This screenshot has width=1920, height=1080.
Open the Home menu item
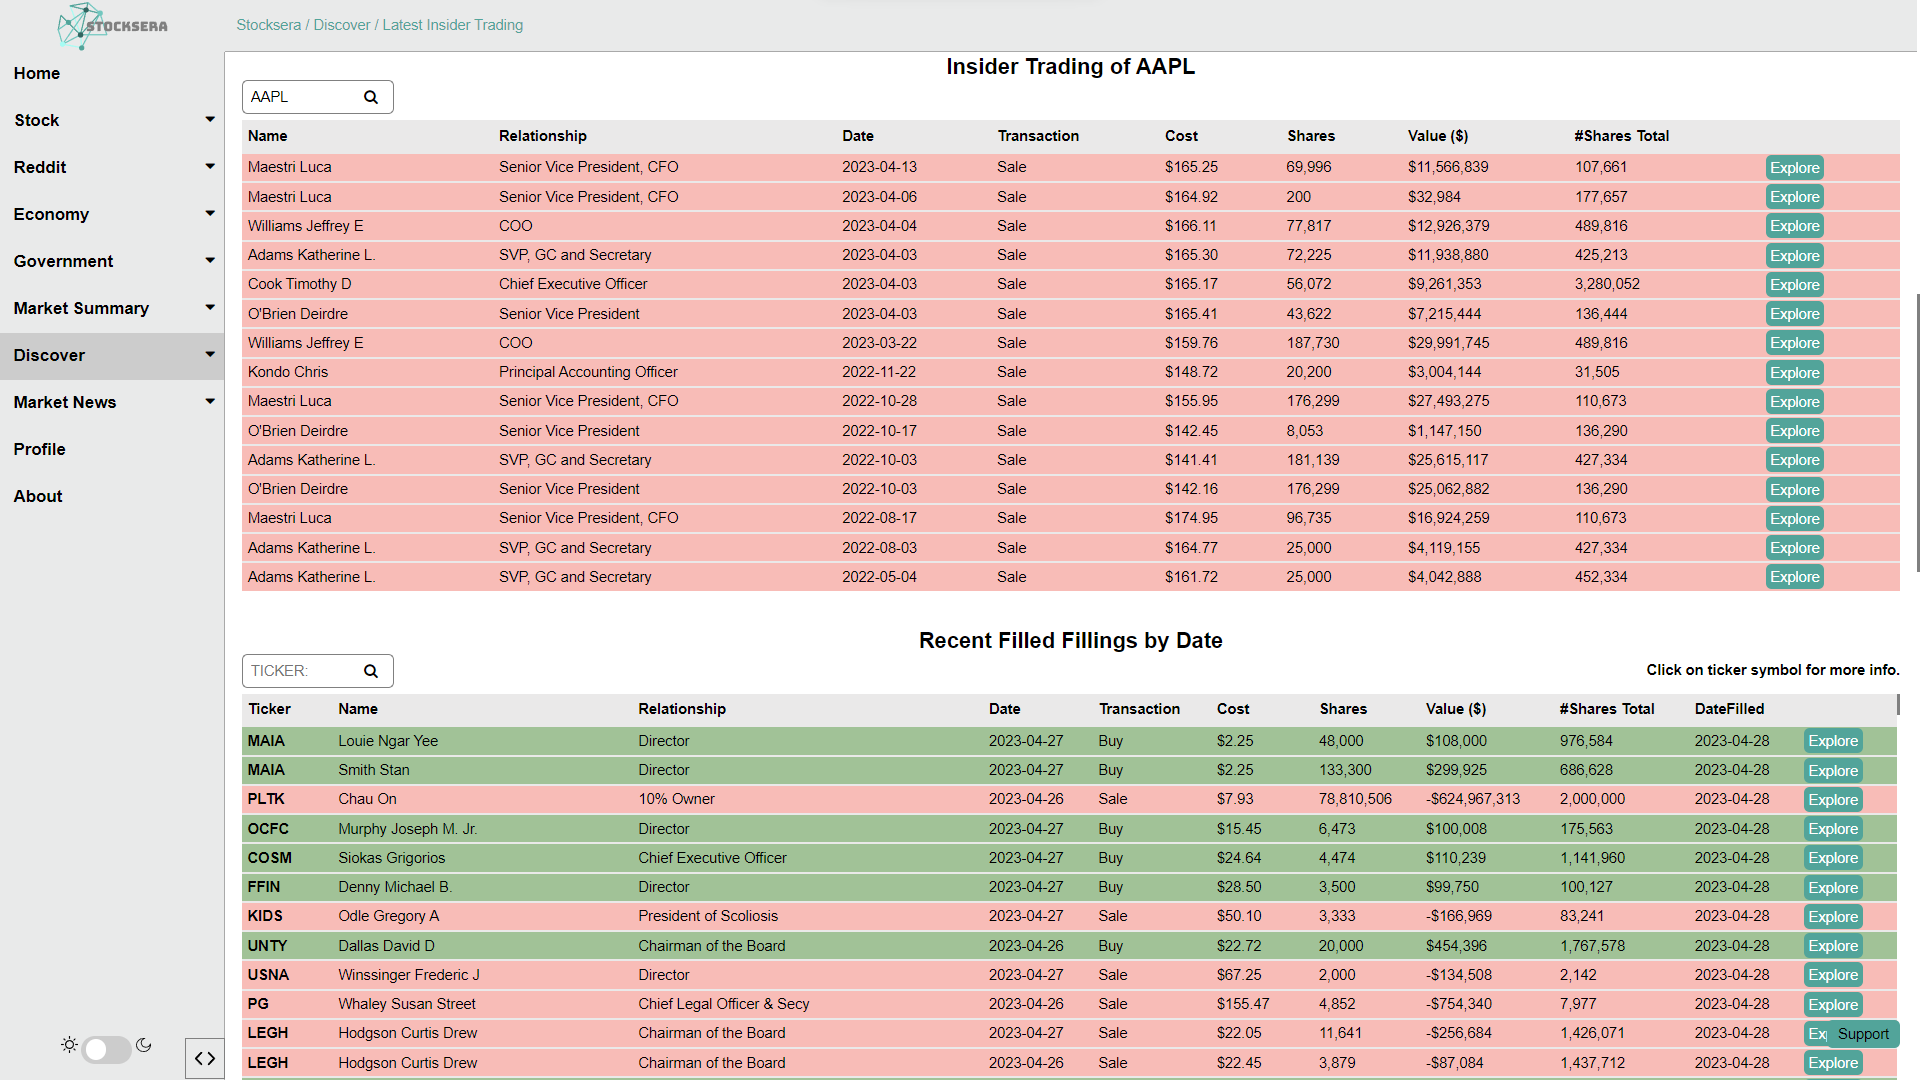click(37, 73)
